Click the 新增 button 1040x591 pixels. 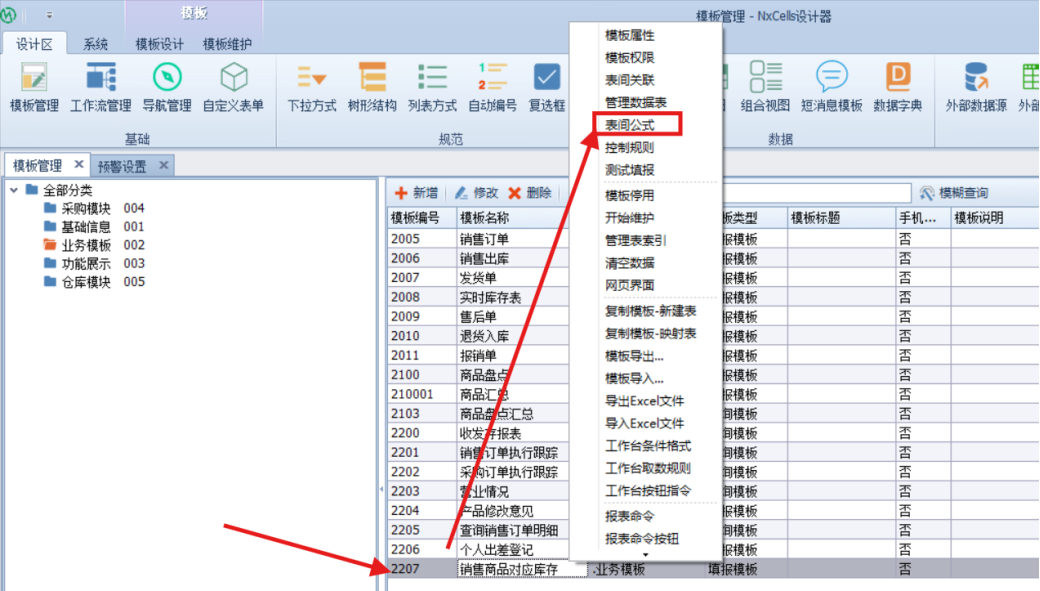416,193
